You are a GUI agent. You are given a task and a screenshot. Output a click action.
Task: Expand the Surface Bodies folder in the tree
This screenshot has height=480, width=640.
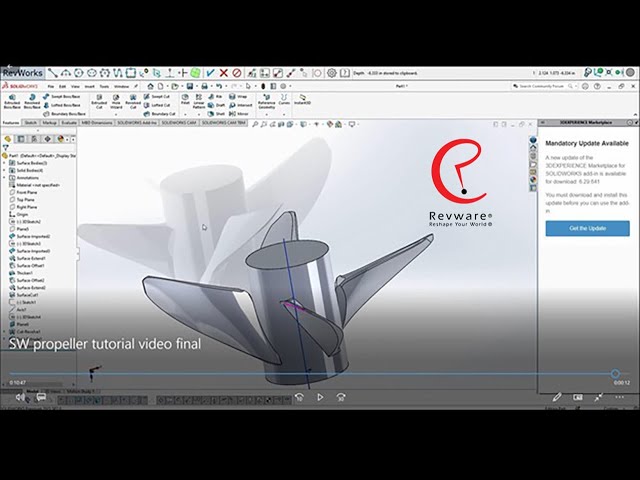4,163
